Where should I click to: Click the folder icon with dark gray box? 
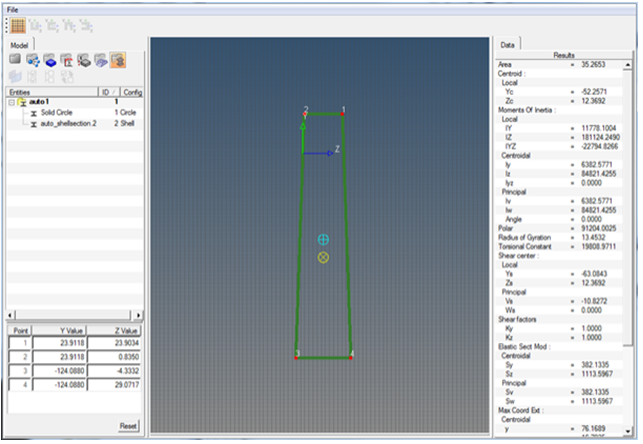point(83,61)
